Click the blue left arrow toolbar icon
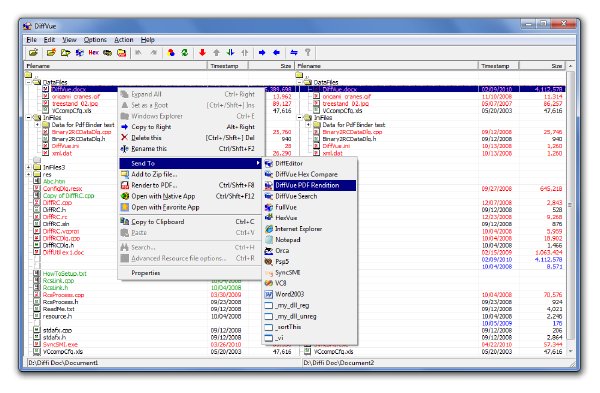The image size is (600, 393). coord(276,52)
